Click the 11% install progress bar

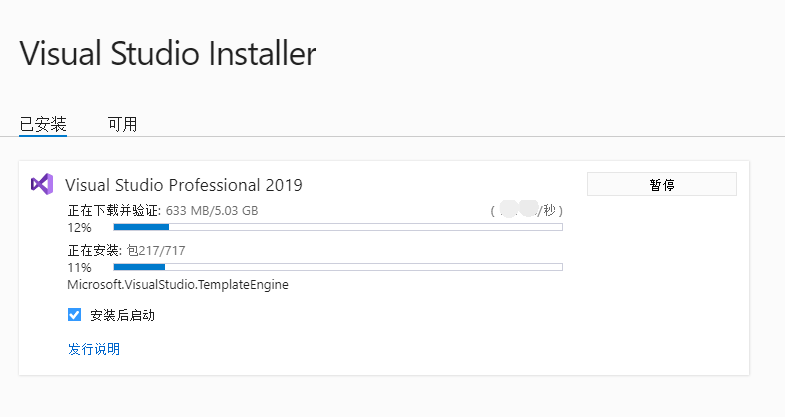338,267
